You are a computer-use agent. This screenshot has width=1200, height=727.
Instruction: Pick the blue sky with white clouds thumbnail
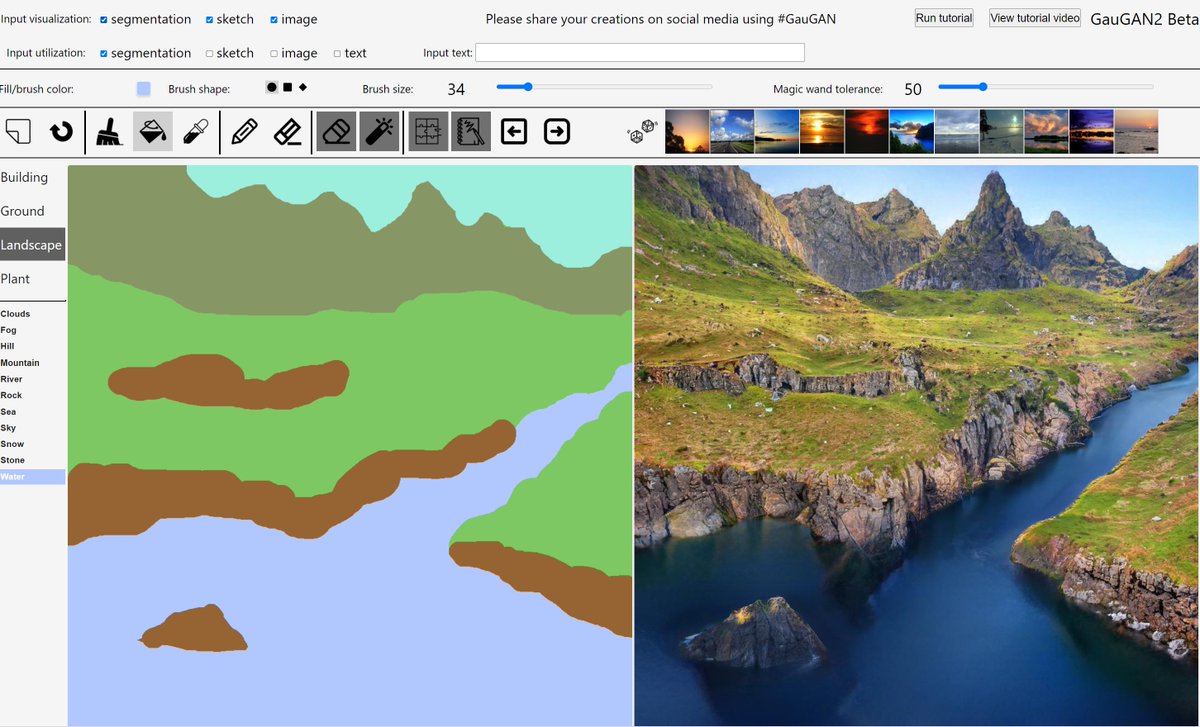[x=732, y=131]
